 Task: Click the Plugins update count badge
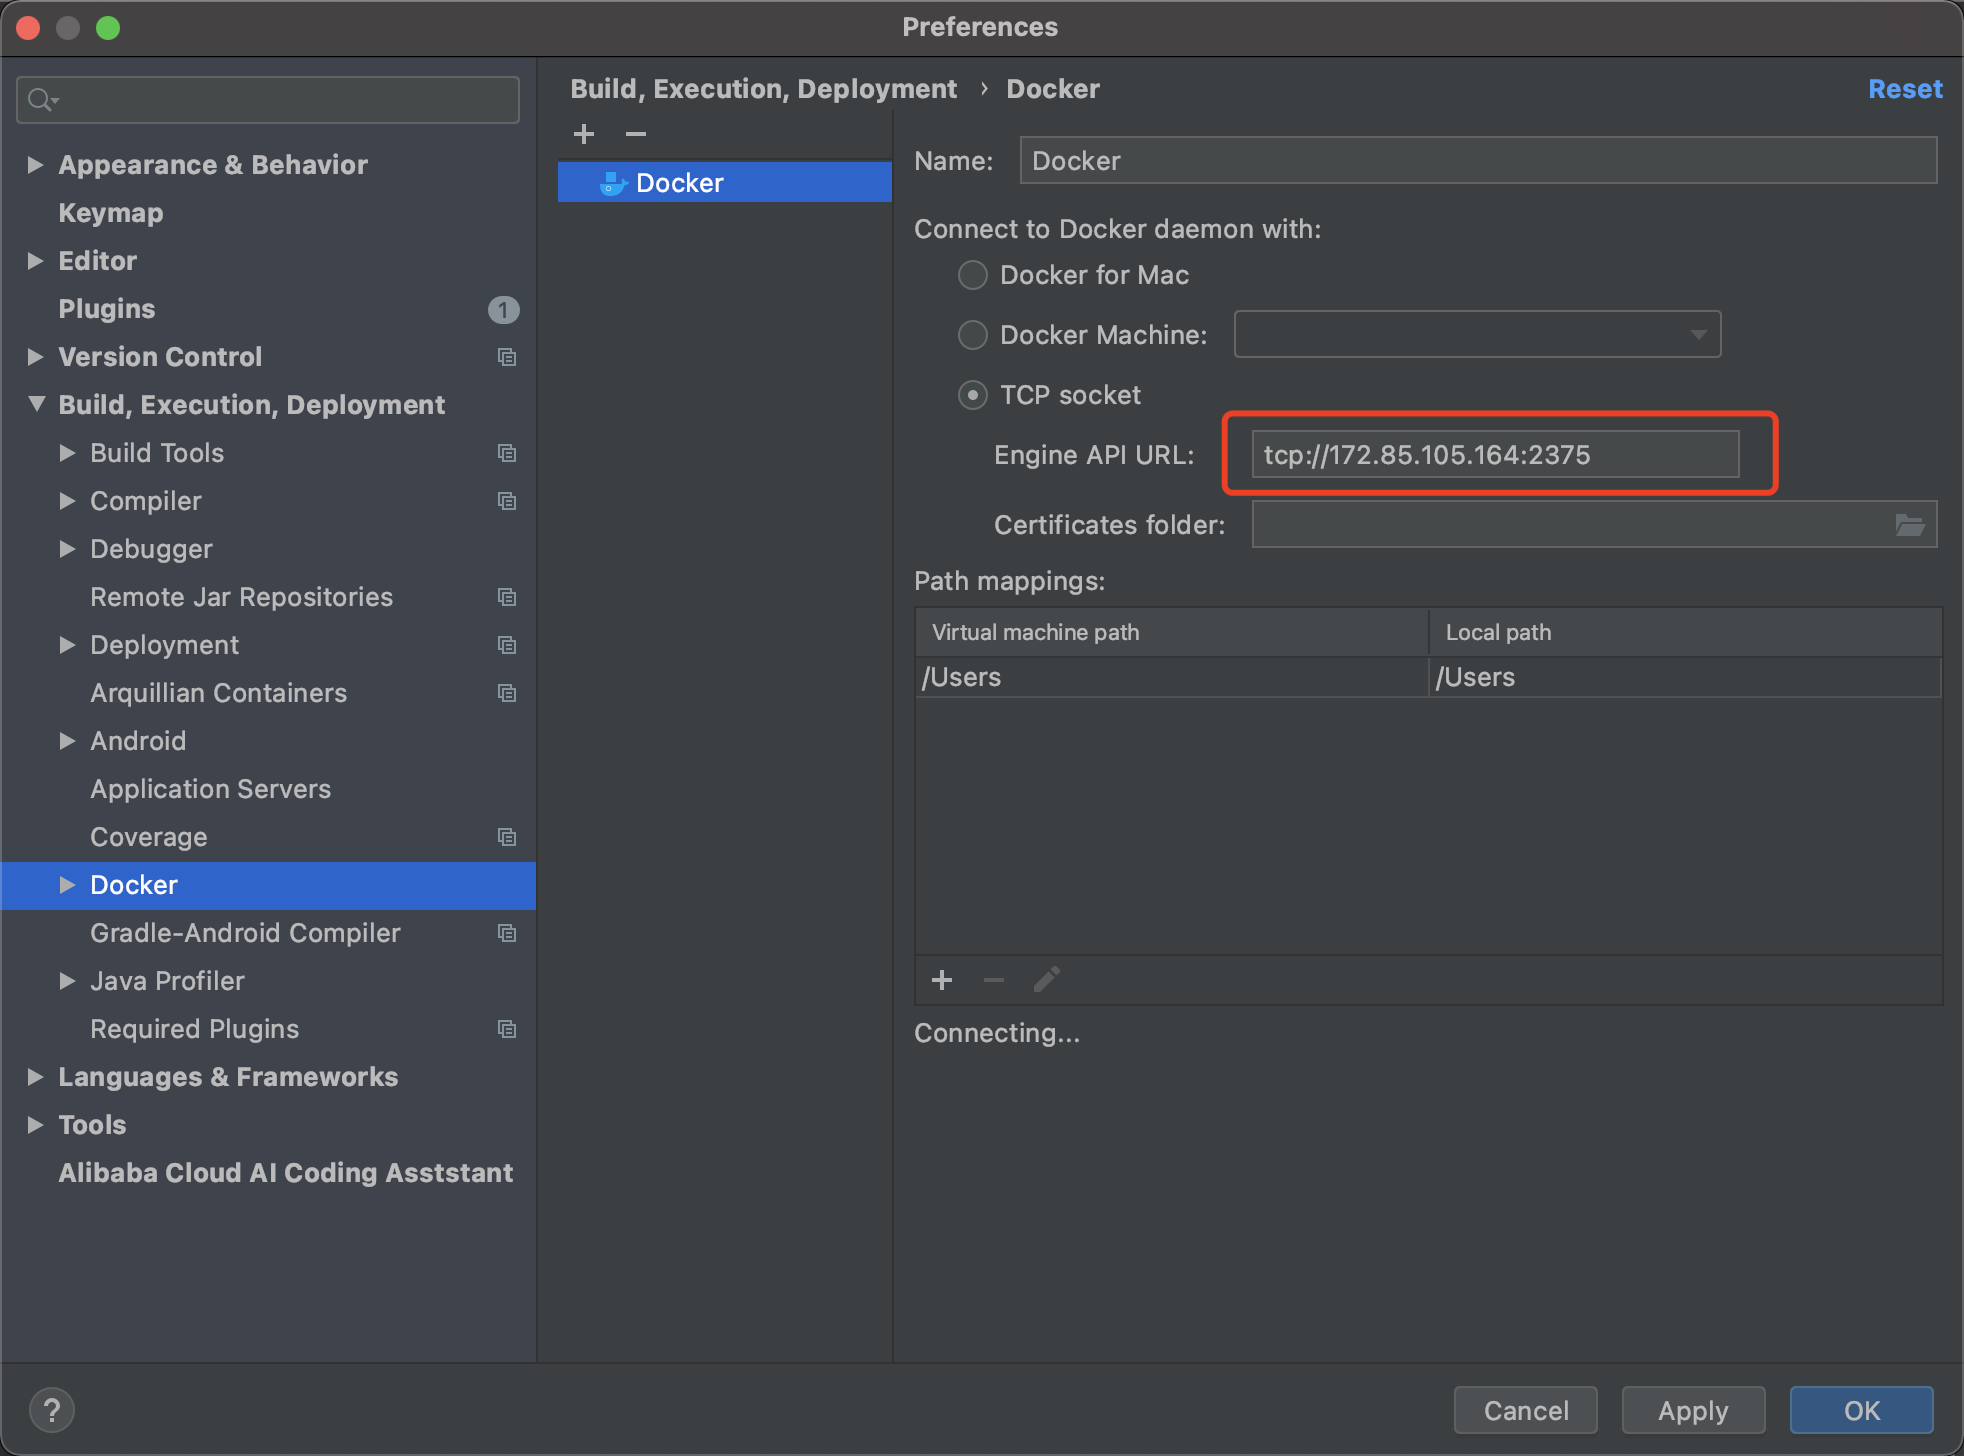click(x=503, y=310)
